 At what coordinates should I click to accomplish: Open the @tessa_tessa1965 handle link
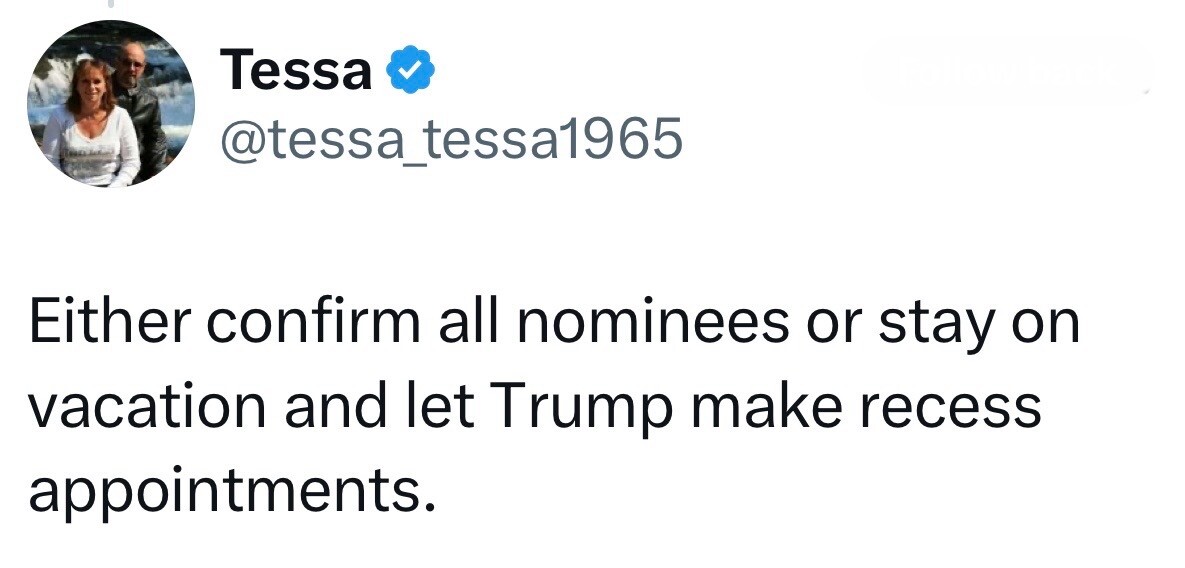(x=449, y=139)
